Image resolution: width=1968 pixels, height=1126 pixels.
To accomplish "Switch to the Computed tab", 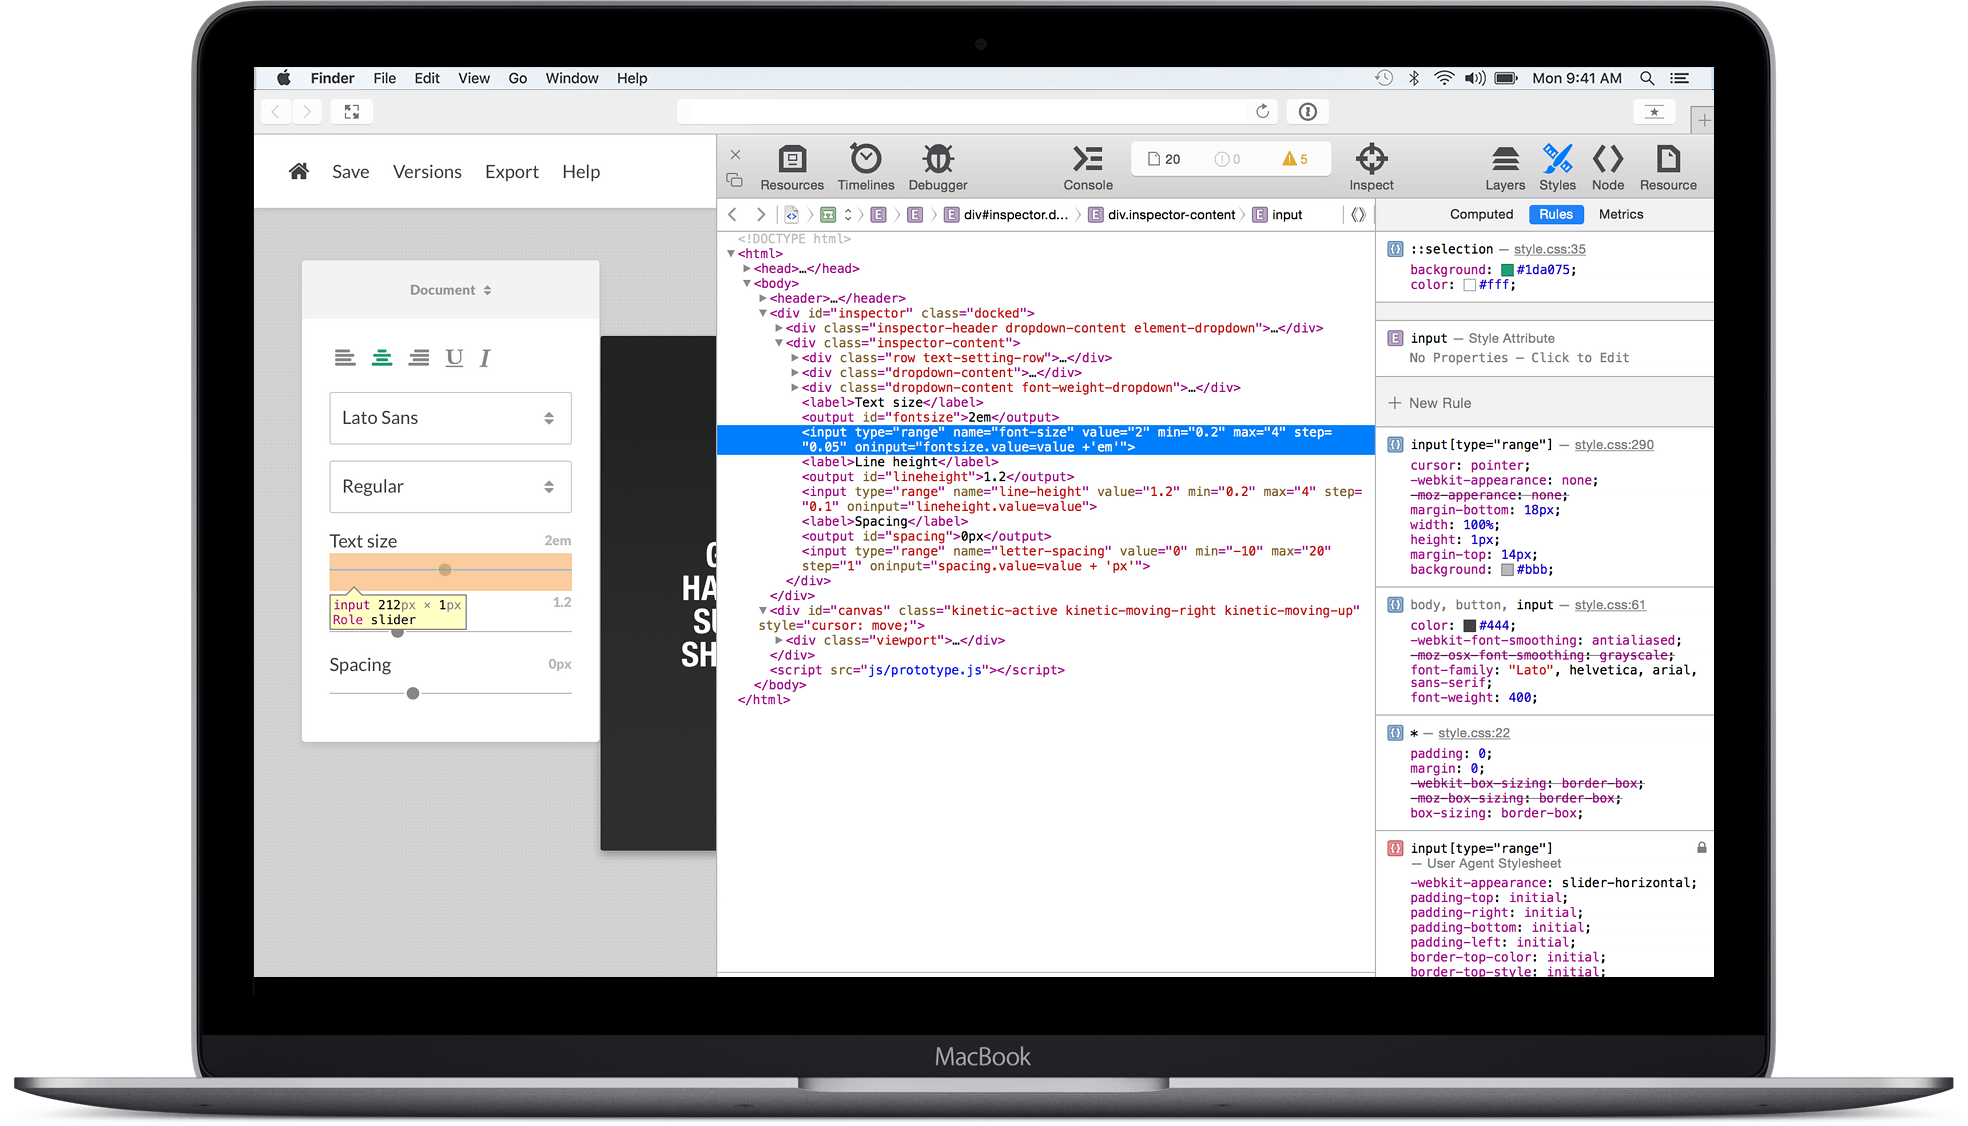I will coord(1481,214).
